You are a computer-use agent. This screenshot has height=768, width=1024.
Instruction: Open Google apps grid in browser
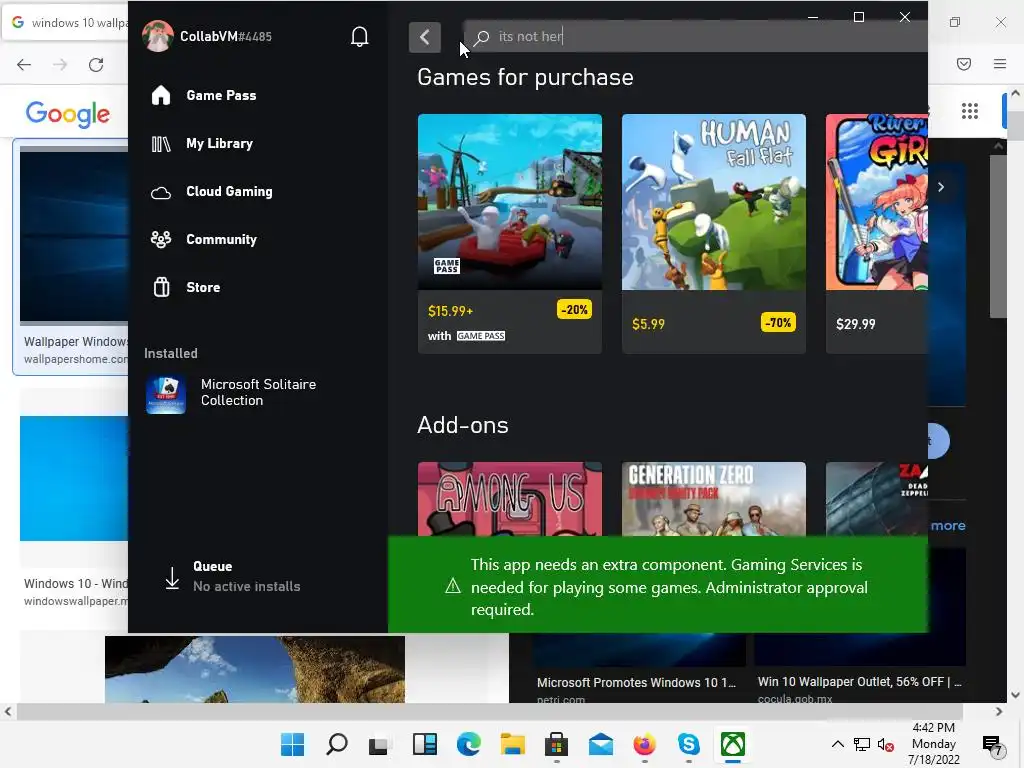point(970,111)
